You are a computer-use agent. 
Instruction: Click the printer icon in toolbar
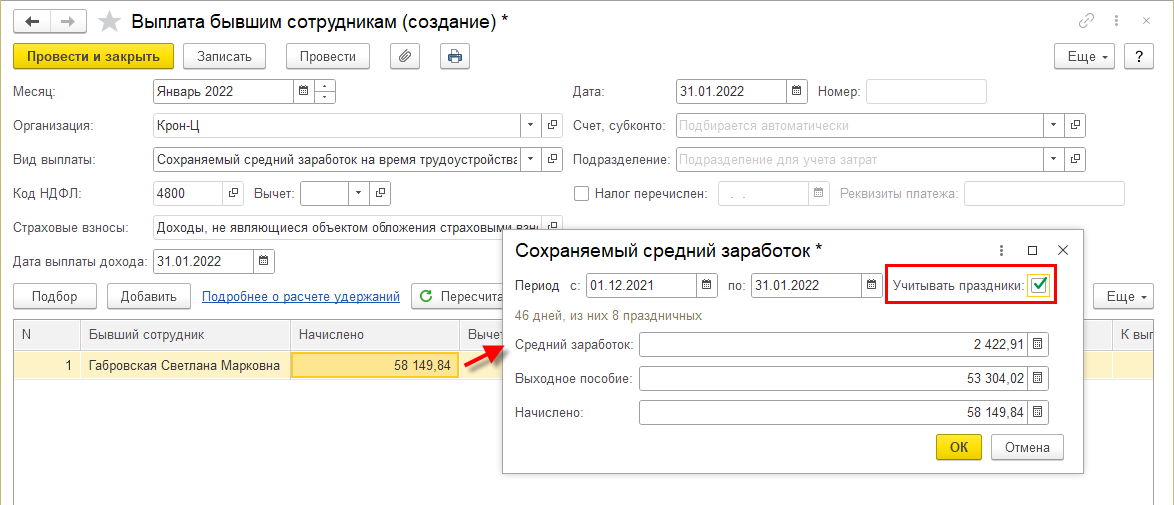[x=455, y=56]
